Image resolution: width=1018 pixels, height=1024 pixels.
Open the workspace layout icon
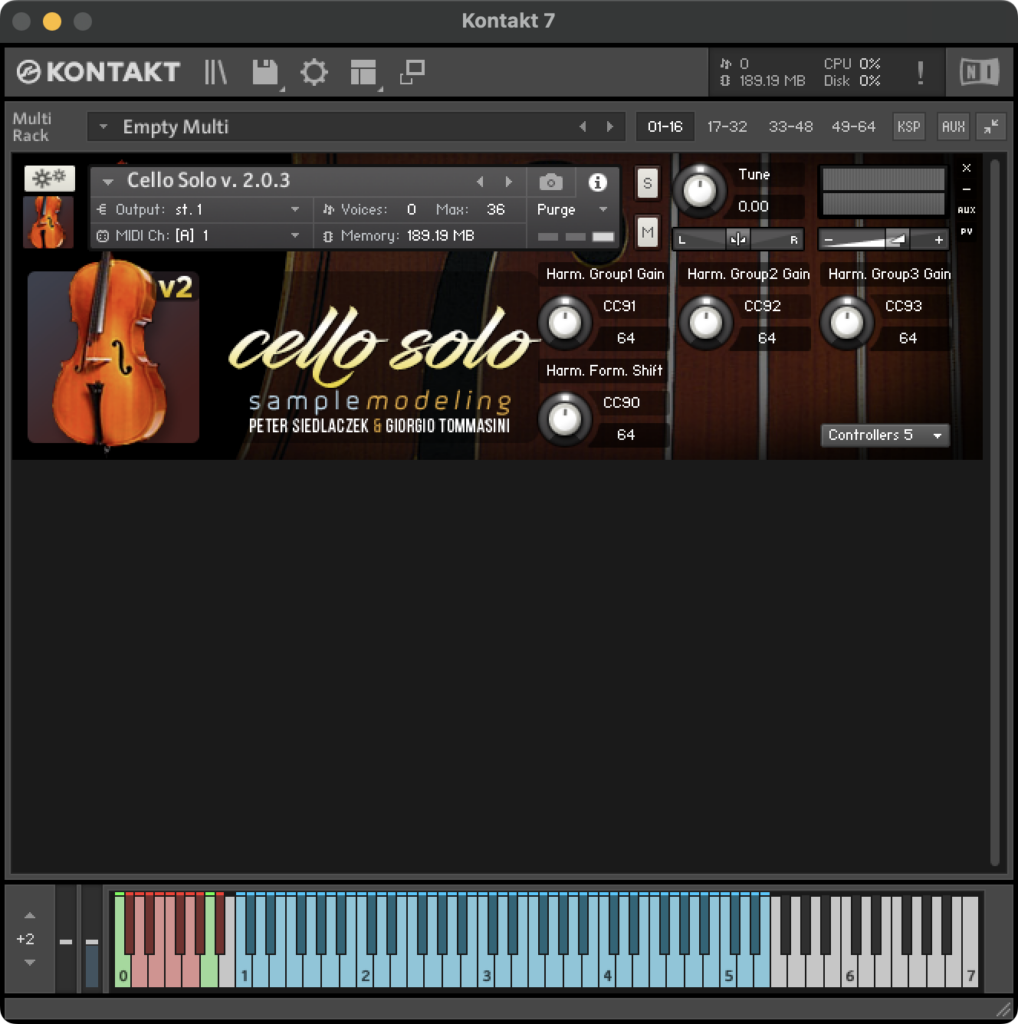coord(363,72)
